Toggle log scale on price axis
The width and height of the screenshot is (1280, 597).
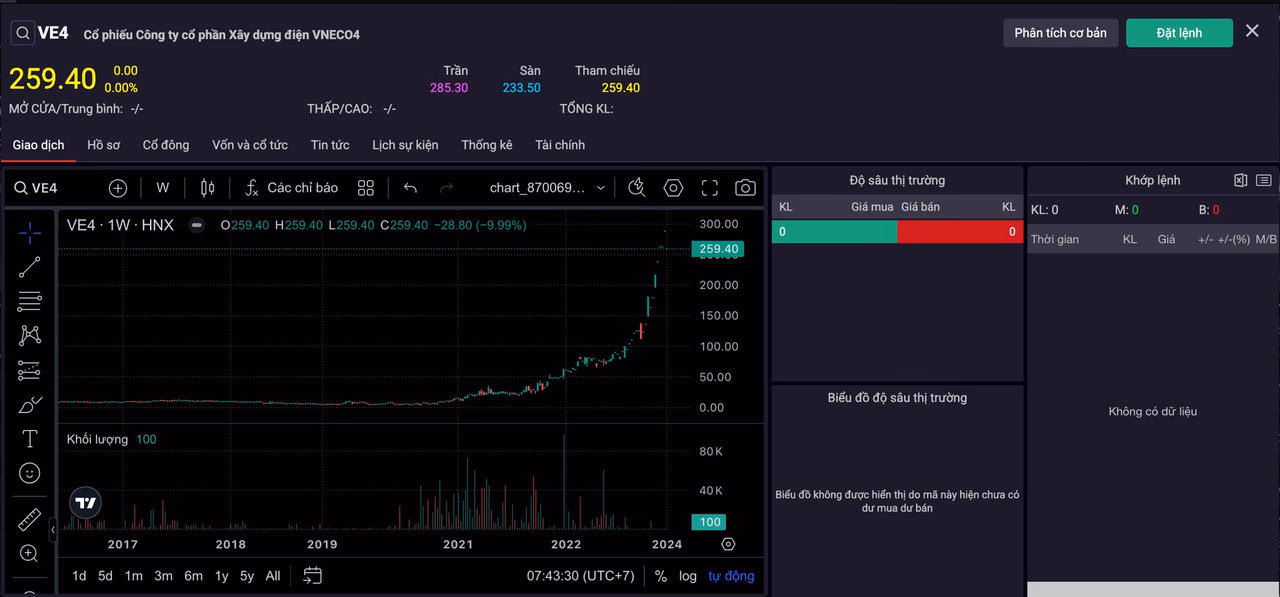688,576
